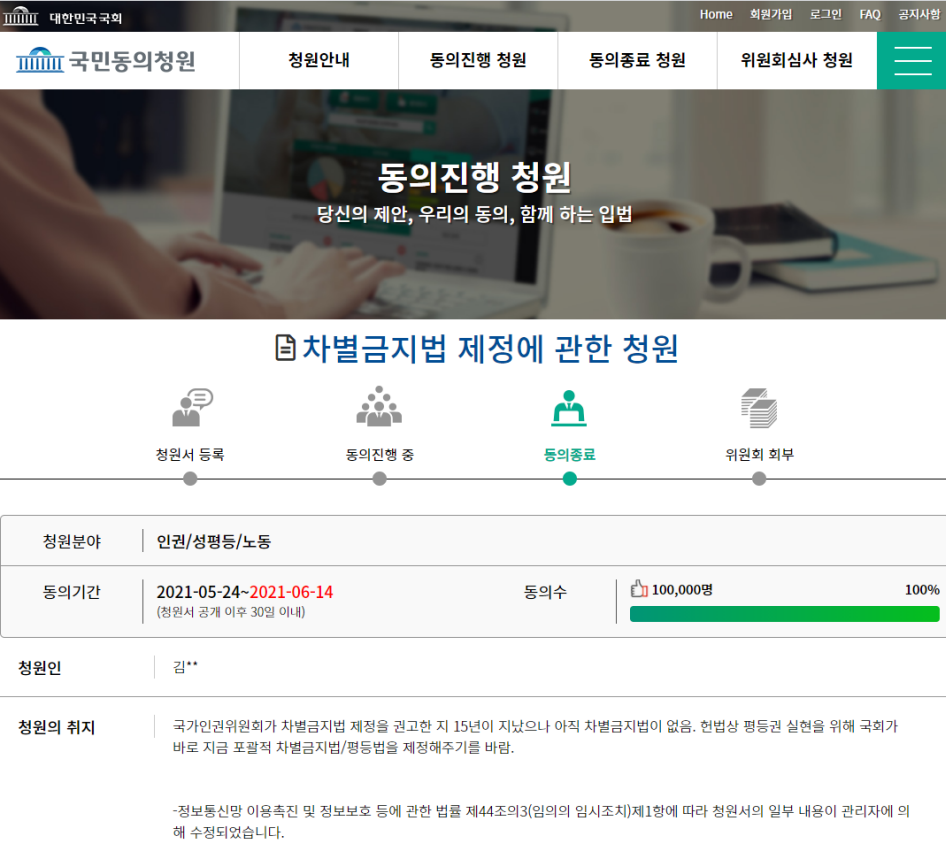The width and height of the screenshot is (946, 850).
Task: Switch to the 위원회심사 청원 menu
Action: (x=797, y=60)
